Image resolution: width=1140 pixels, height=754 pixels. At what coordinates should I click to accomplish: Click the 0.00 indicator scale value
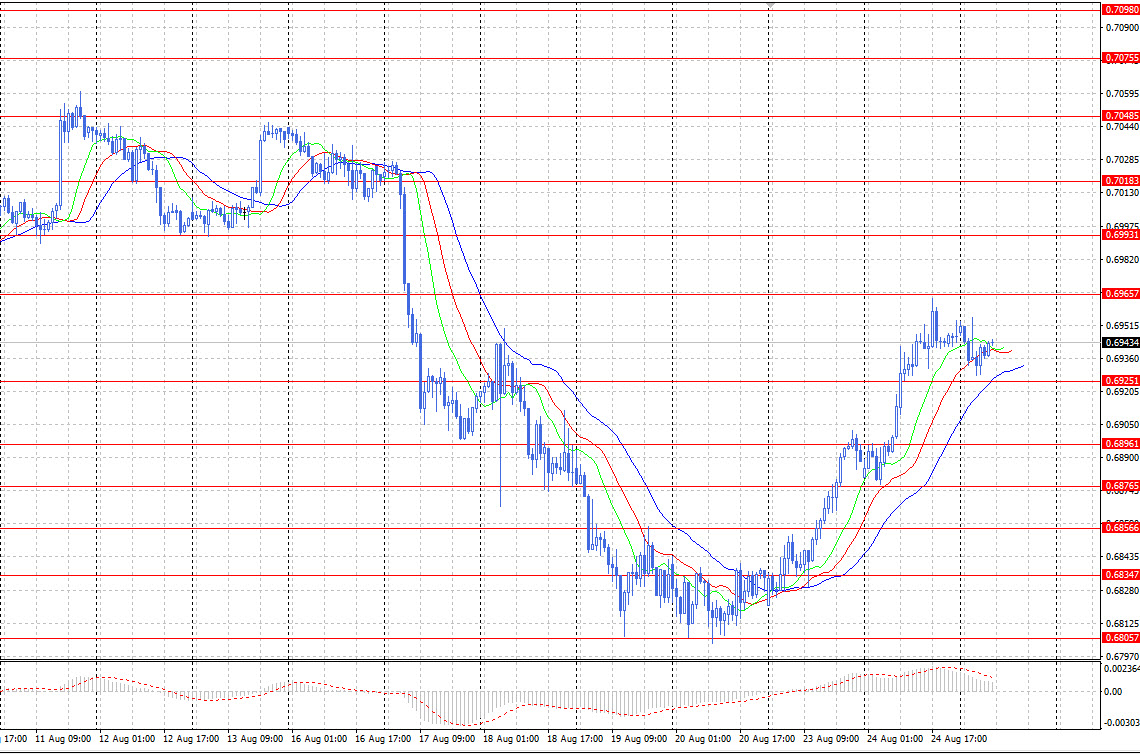(x=1112, y=691)
